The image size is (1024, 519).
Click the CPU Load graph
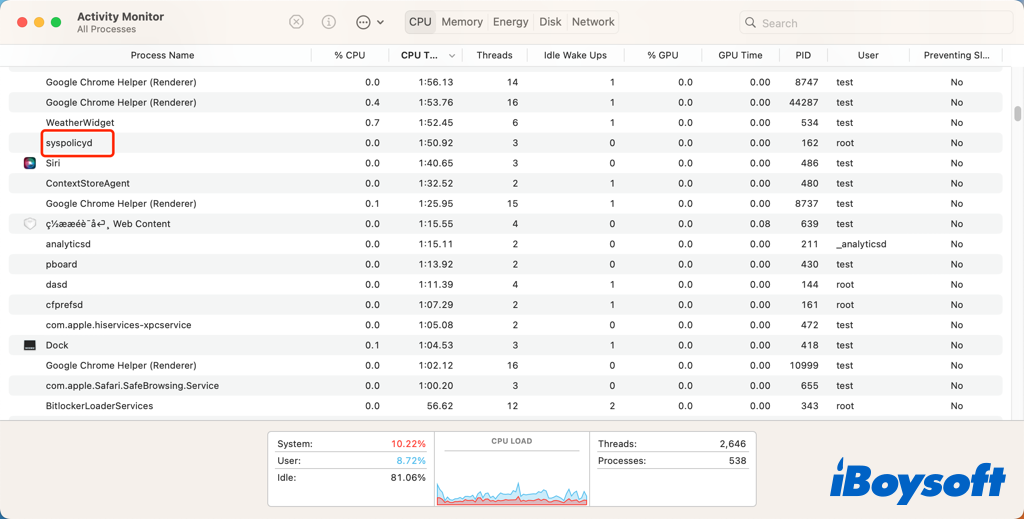511,475
